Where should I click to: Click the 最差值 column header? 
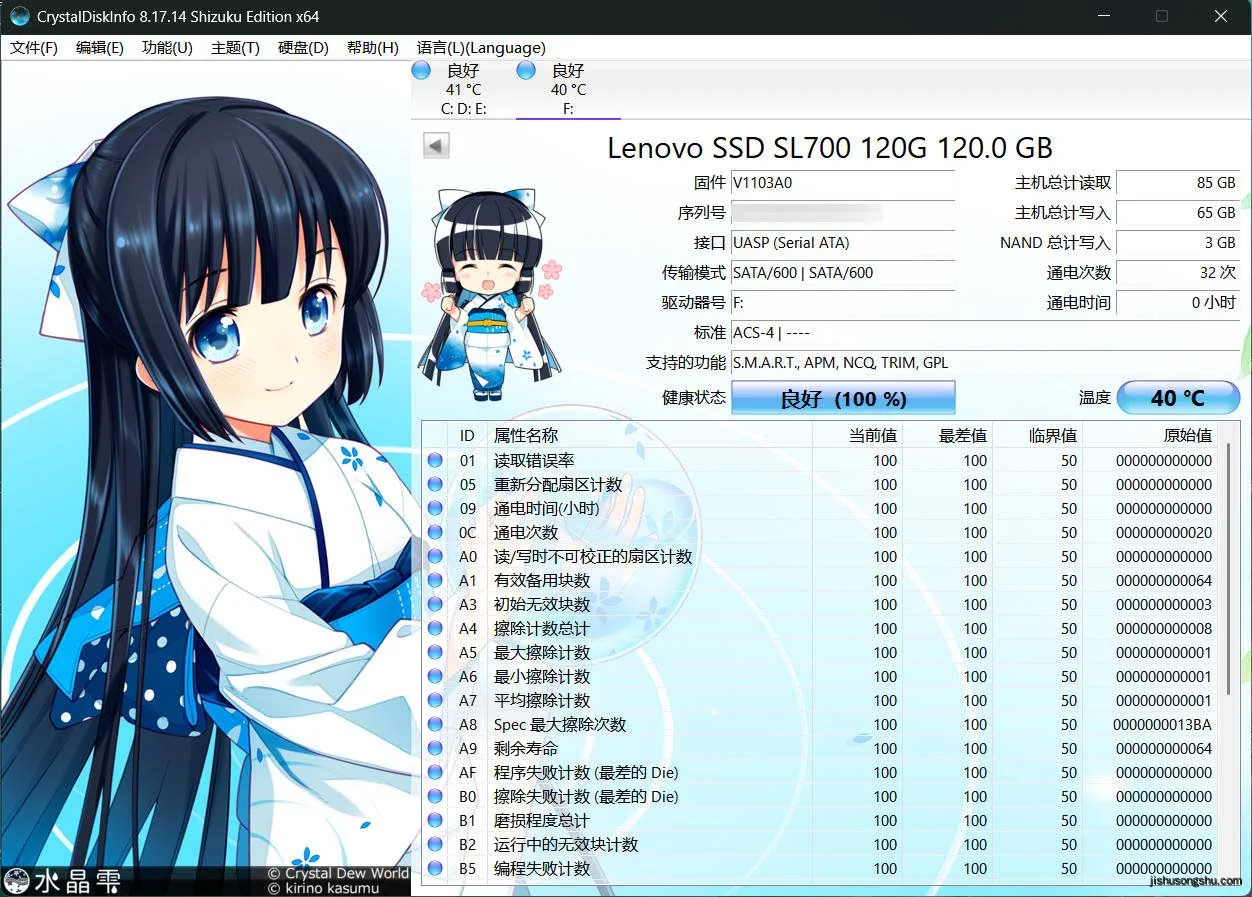coord(946,435)
